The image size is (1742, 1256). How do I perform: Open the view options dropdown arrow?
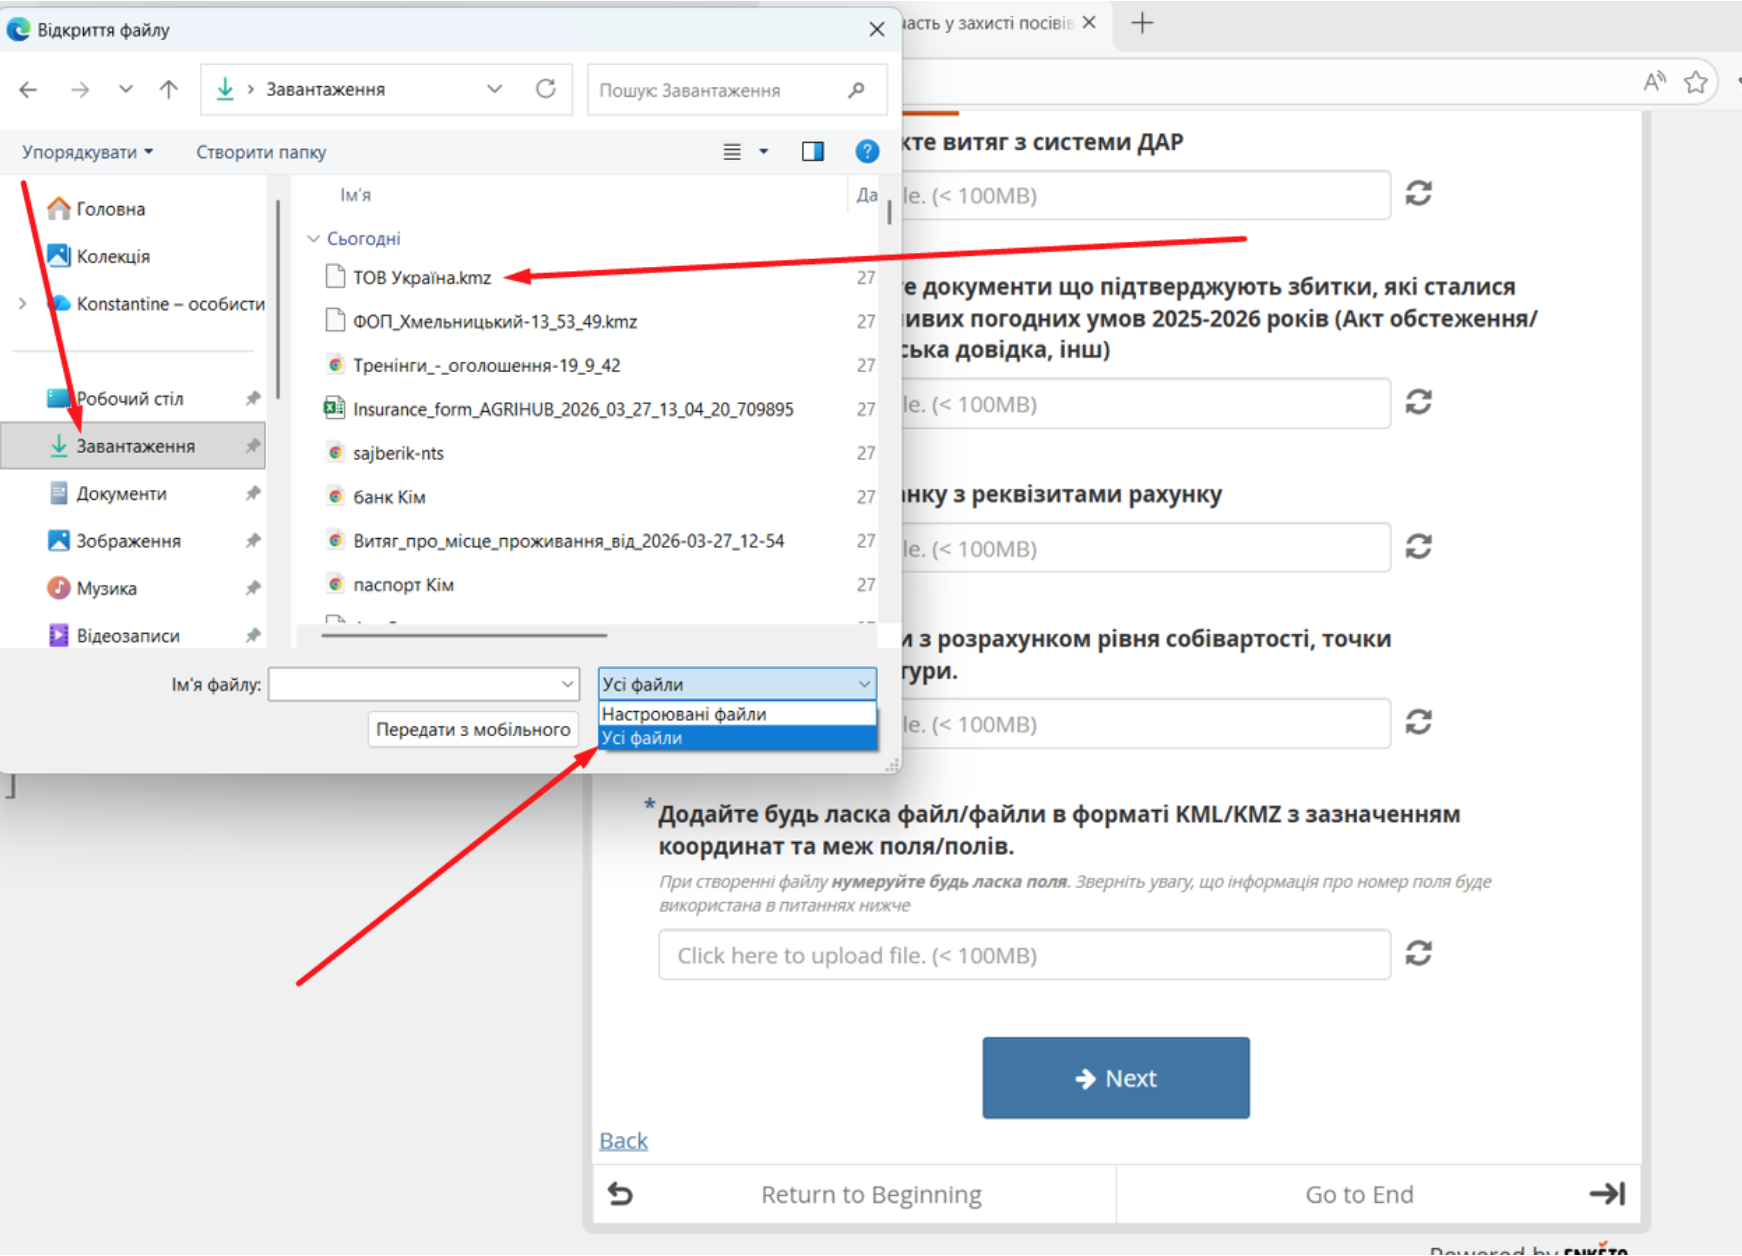[764, 152]
